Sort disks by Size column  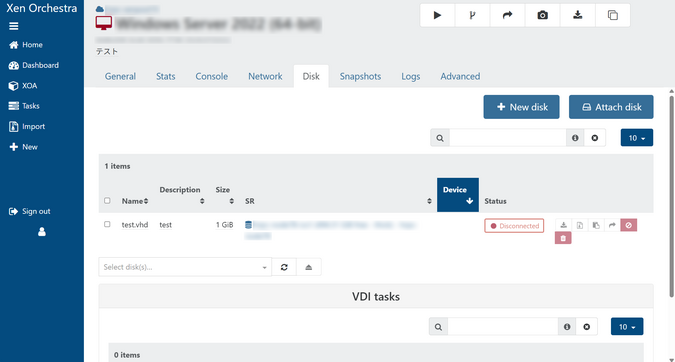click(x=225, y=195)
